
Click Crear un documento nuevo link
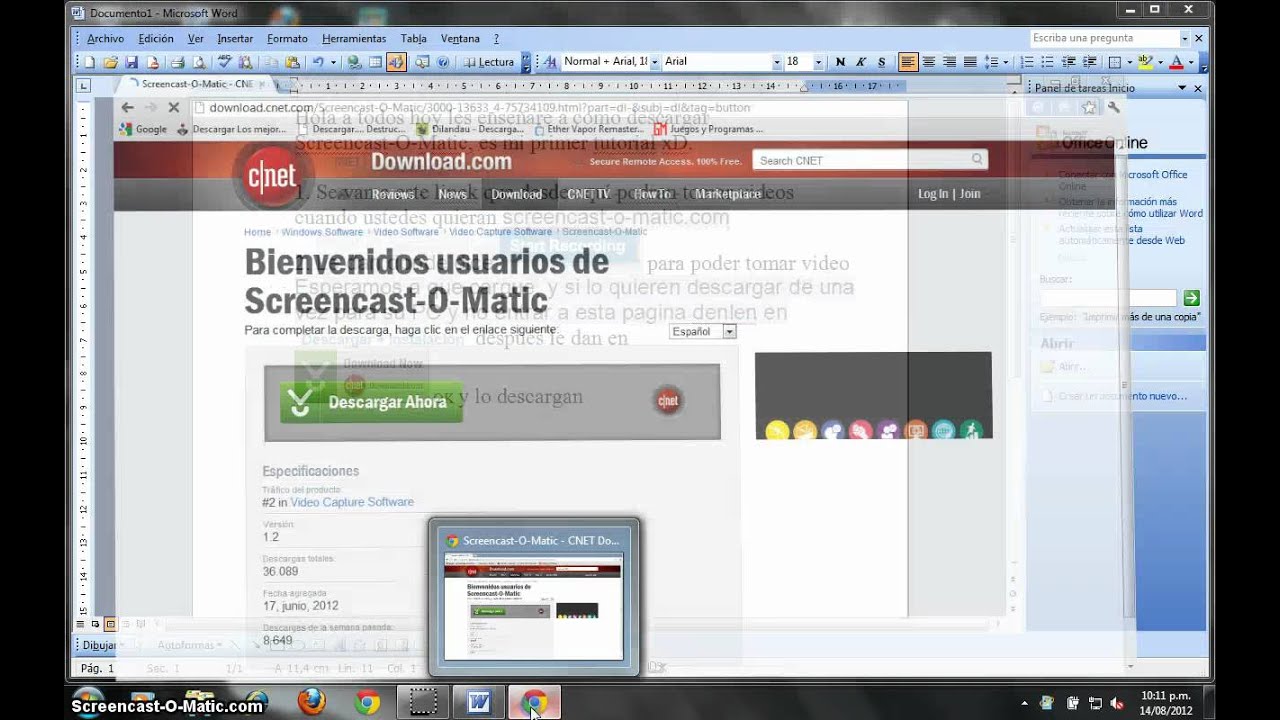pos(1123,396)
